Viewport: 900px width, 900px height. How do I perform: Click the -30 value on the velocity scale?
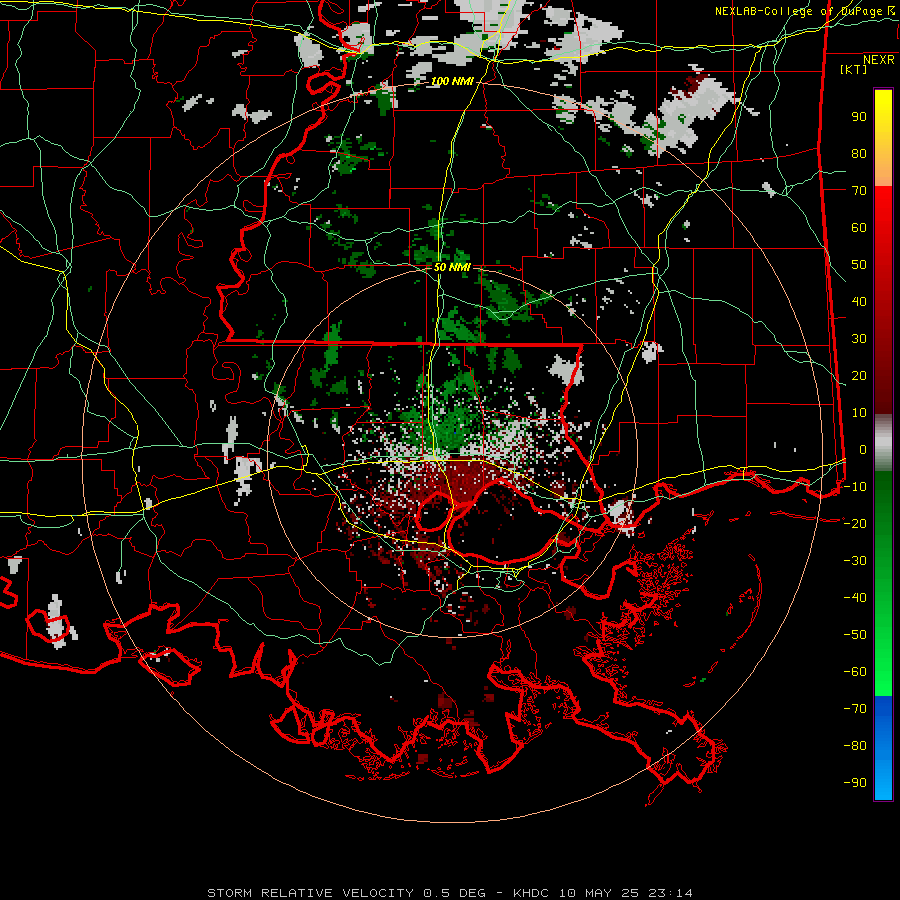pos(855,560)
